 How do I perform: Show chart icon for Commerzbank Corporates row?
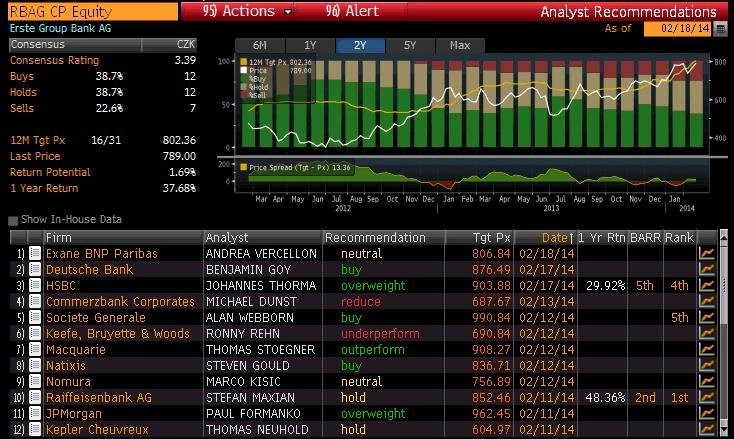(707, 301)
